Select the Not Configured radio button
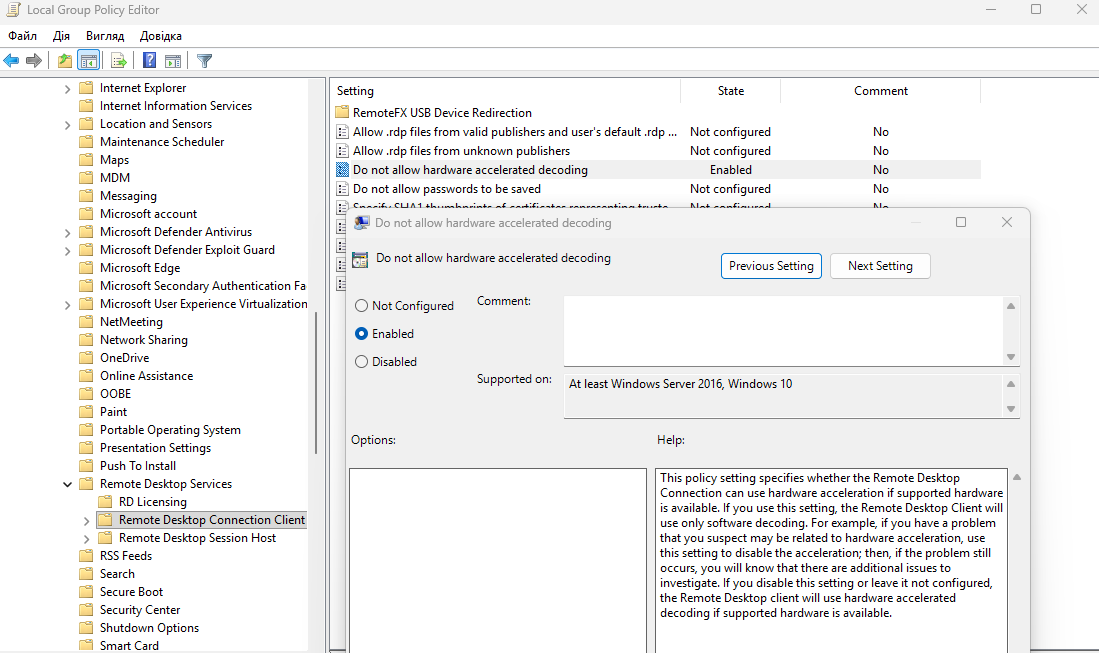1099x653 pixels. coord(362,306)
